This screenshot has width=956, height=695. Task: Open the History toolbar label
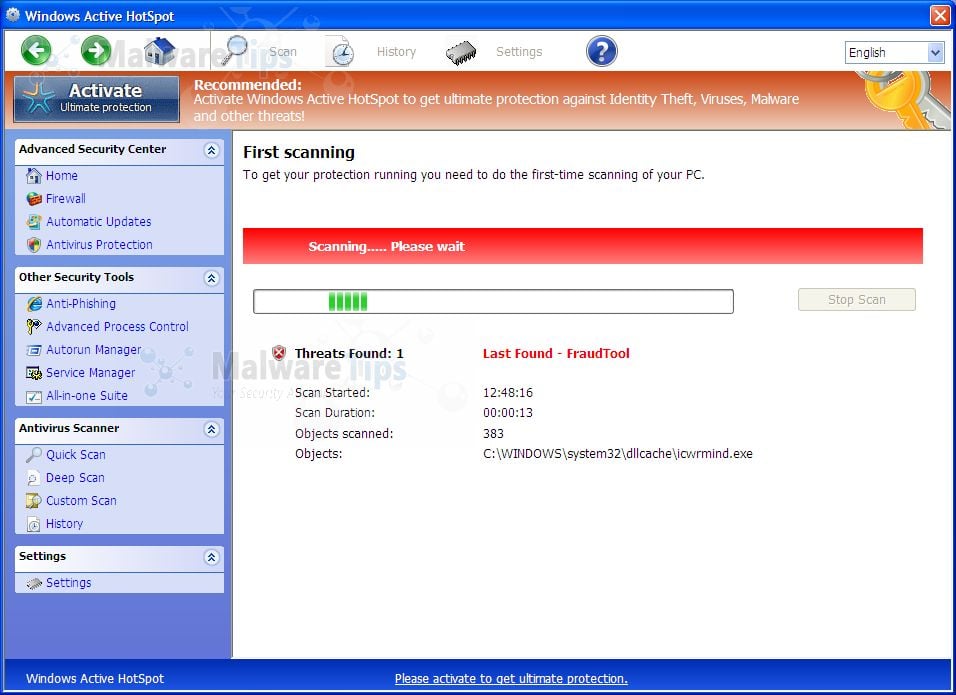396,52
